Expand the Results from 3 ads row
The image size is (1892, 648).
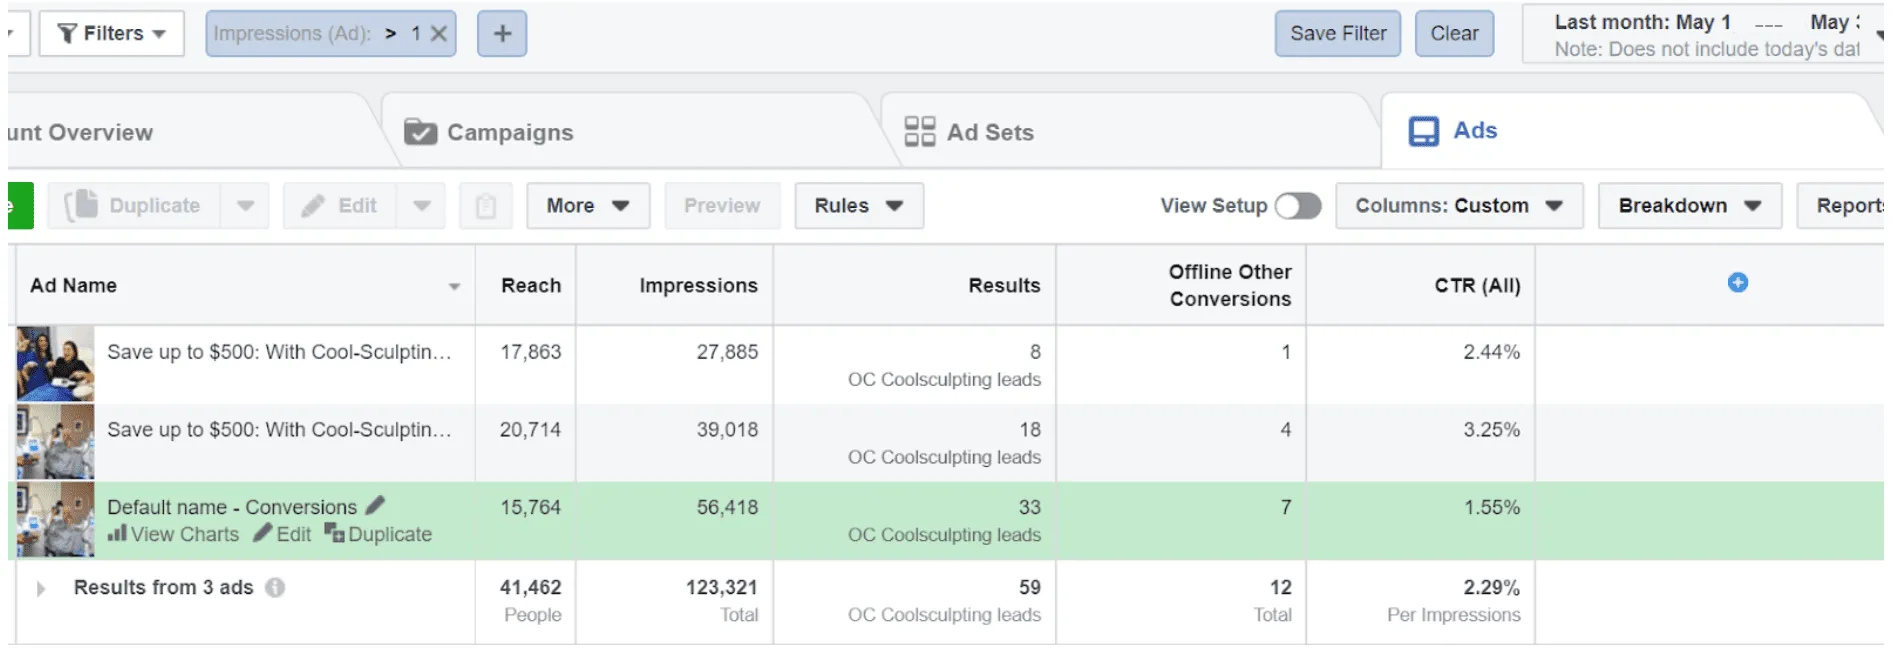click(x=41, y=588)
